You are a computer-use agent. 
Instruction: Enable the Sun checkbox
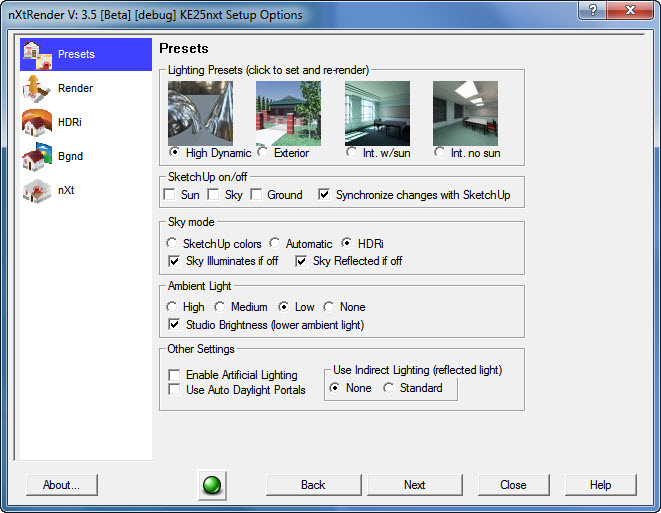click(x=169, y=194)
